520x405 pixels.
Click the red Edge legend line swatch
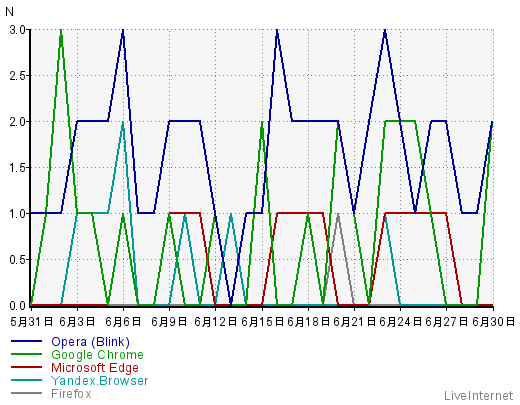(x=27, y=367)
